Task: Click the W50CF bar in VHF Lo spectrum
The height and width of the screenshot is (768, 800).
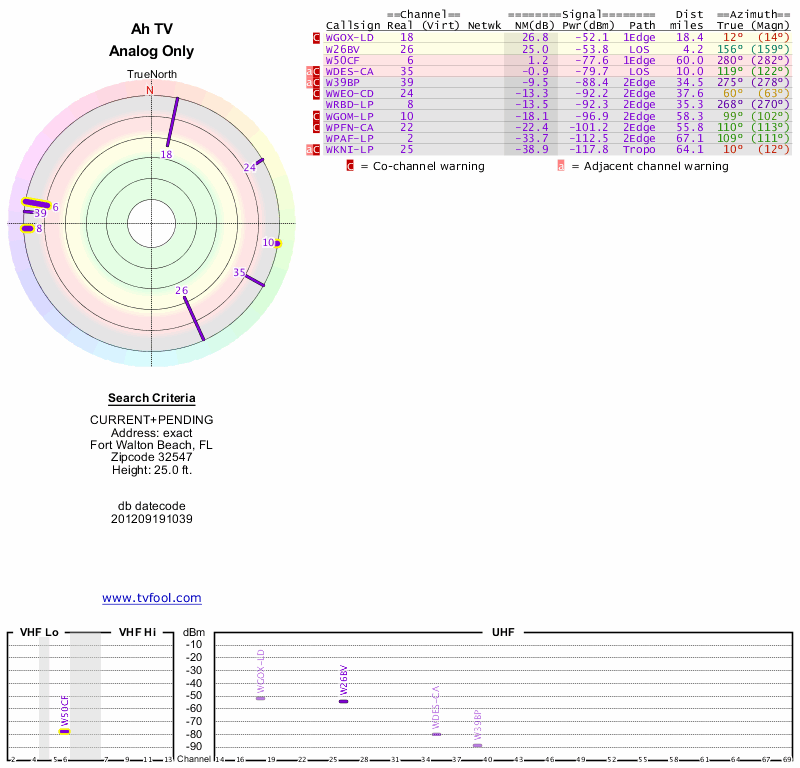Action: (65, 731)
